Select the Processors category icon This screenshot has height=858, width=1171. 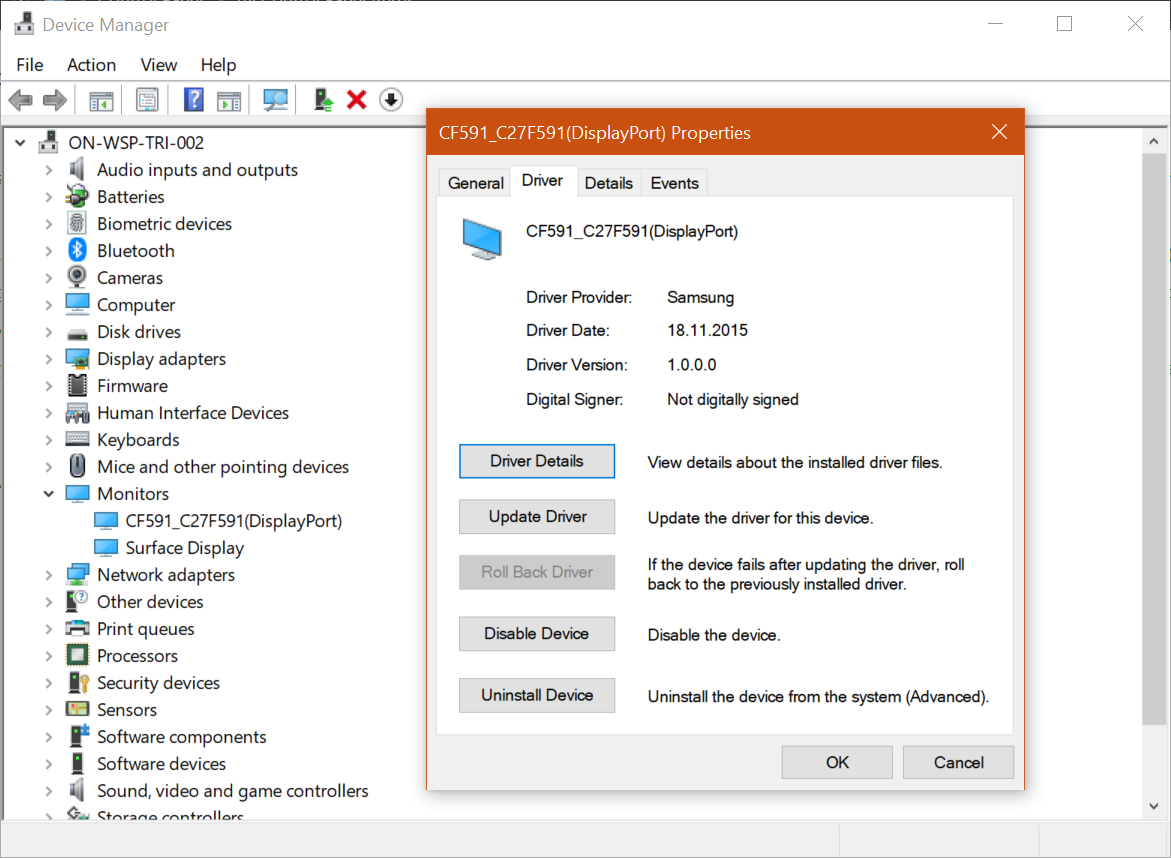tap(77, 655)
